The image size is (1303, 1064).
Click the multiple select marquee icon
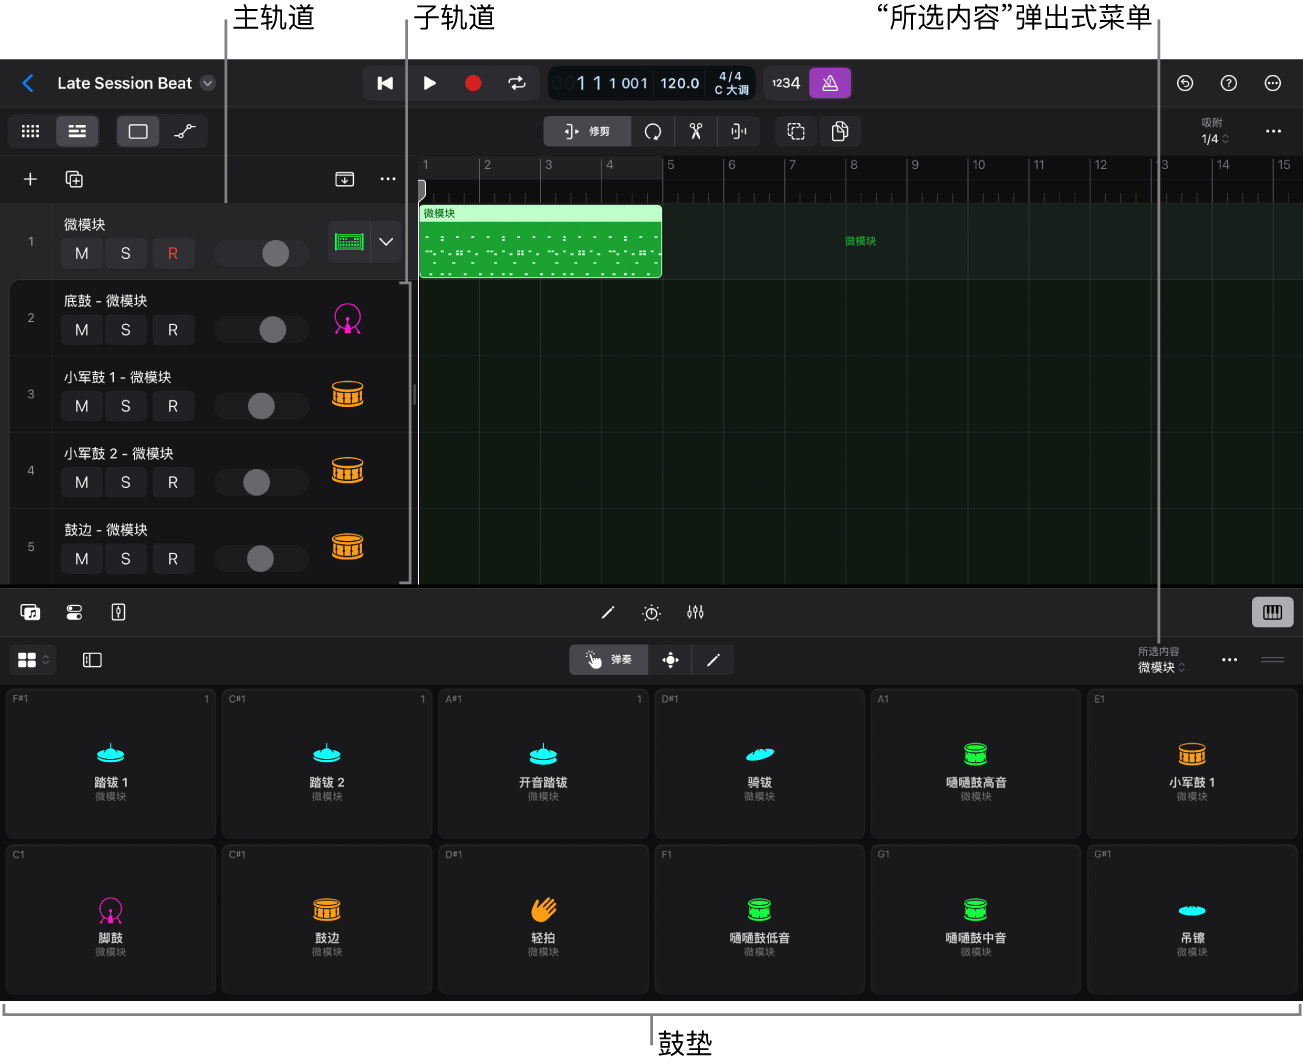point(796,131)
